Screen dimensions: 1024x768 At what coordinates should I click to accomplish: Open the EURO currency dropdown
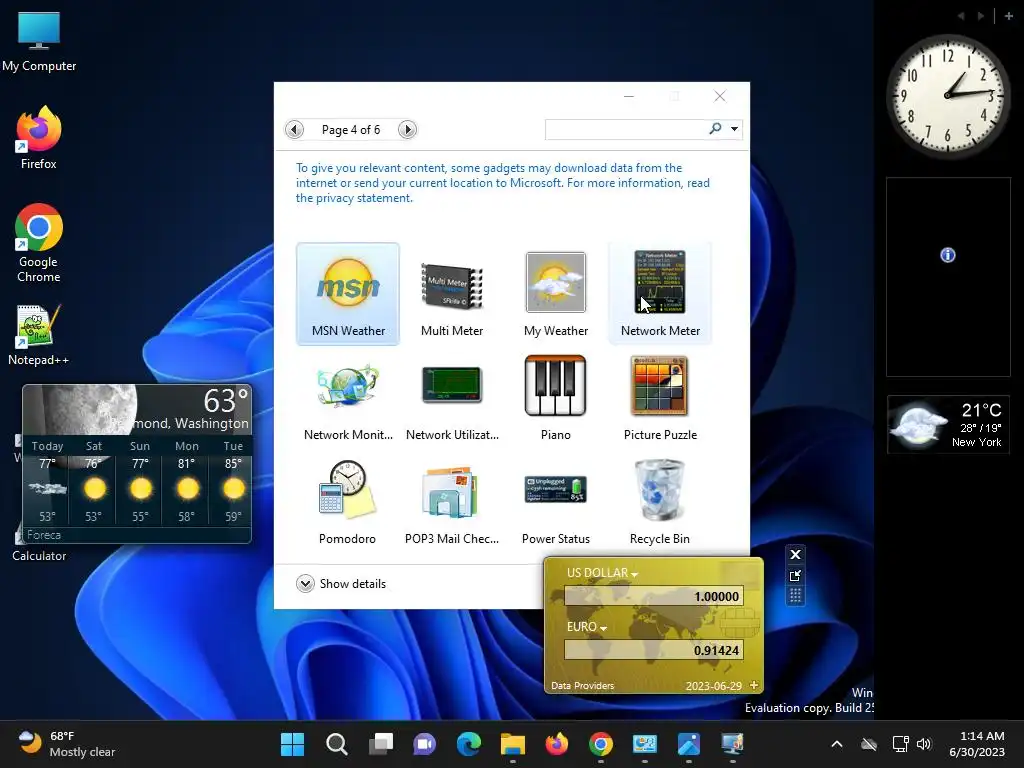tap(586, 627)
